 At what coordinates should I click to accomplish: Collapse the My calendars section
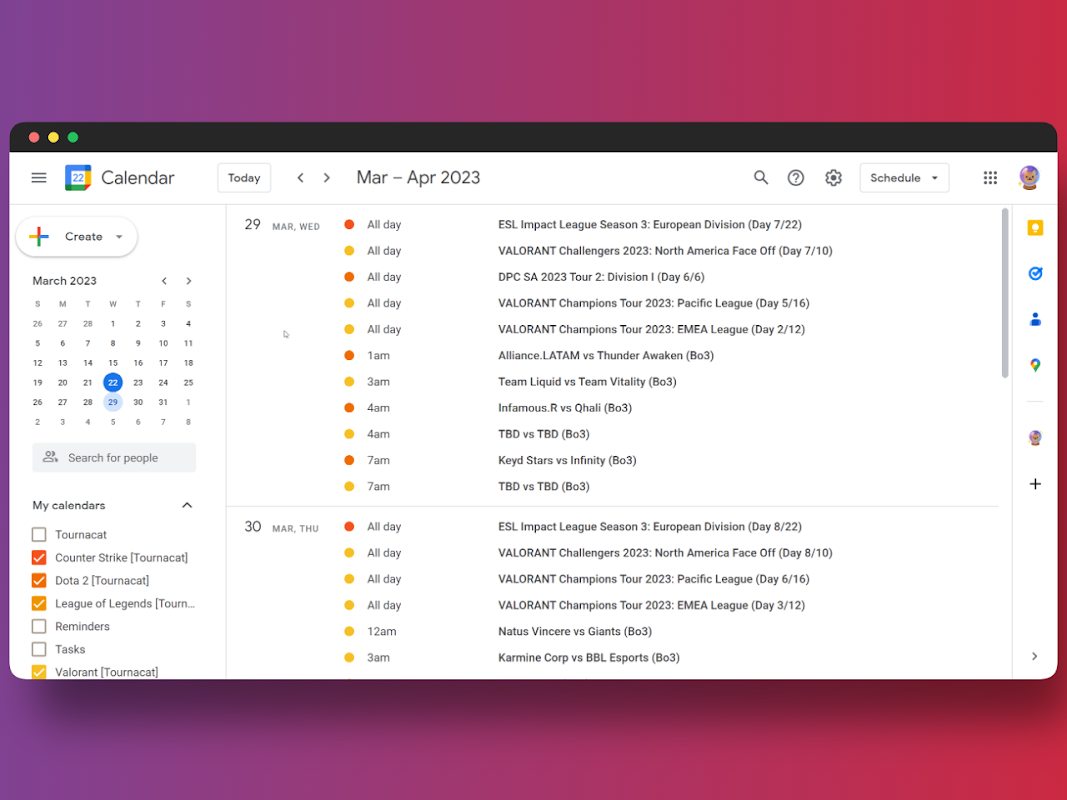click(x=187, y=505)
